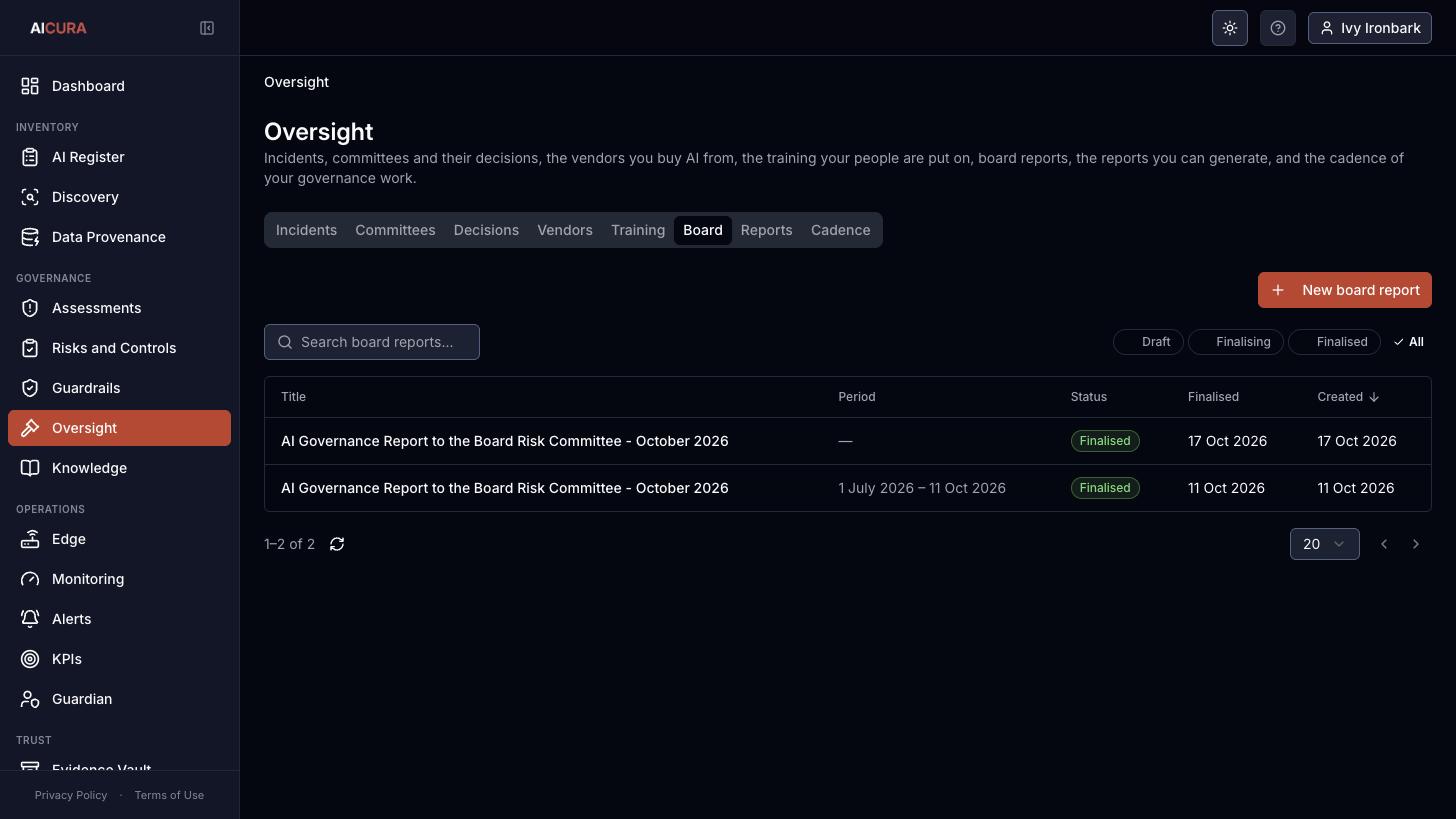
Task: Click the Assessments shield icon
Action: pos(30,308)
